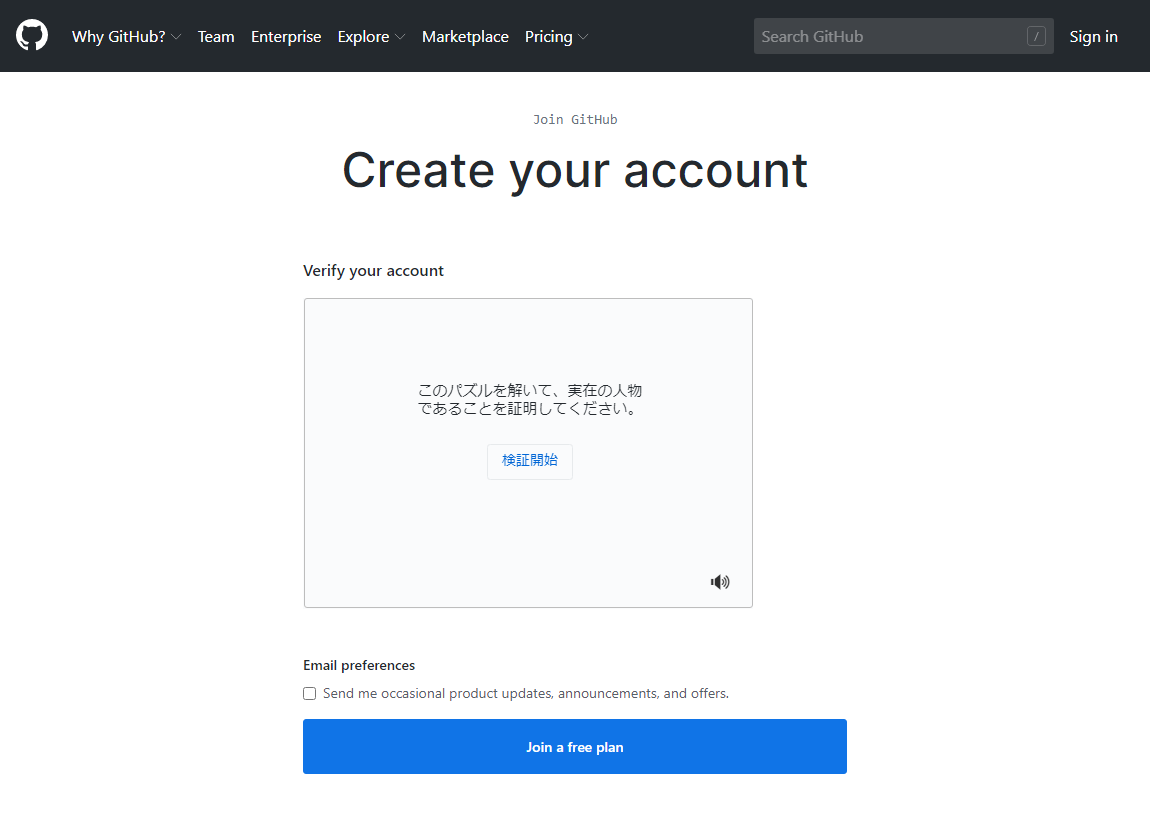Click the GitHub Octocat logo

(x=32, y=36)
